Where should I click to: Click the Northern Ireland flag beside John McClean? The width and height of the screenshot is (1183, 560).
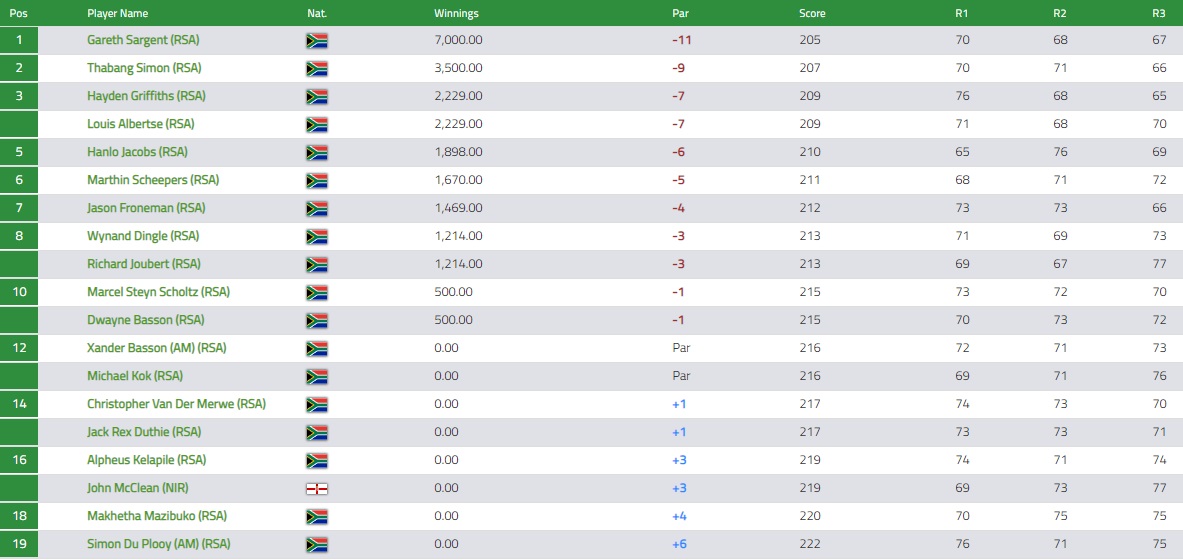pos(317,488)
